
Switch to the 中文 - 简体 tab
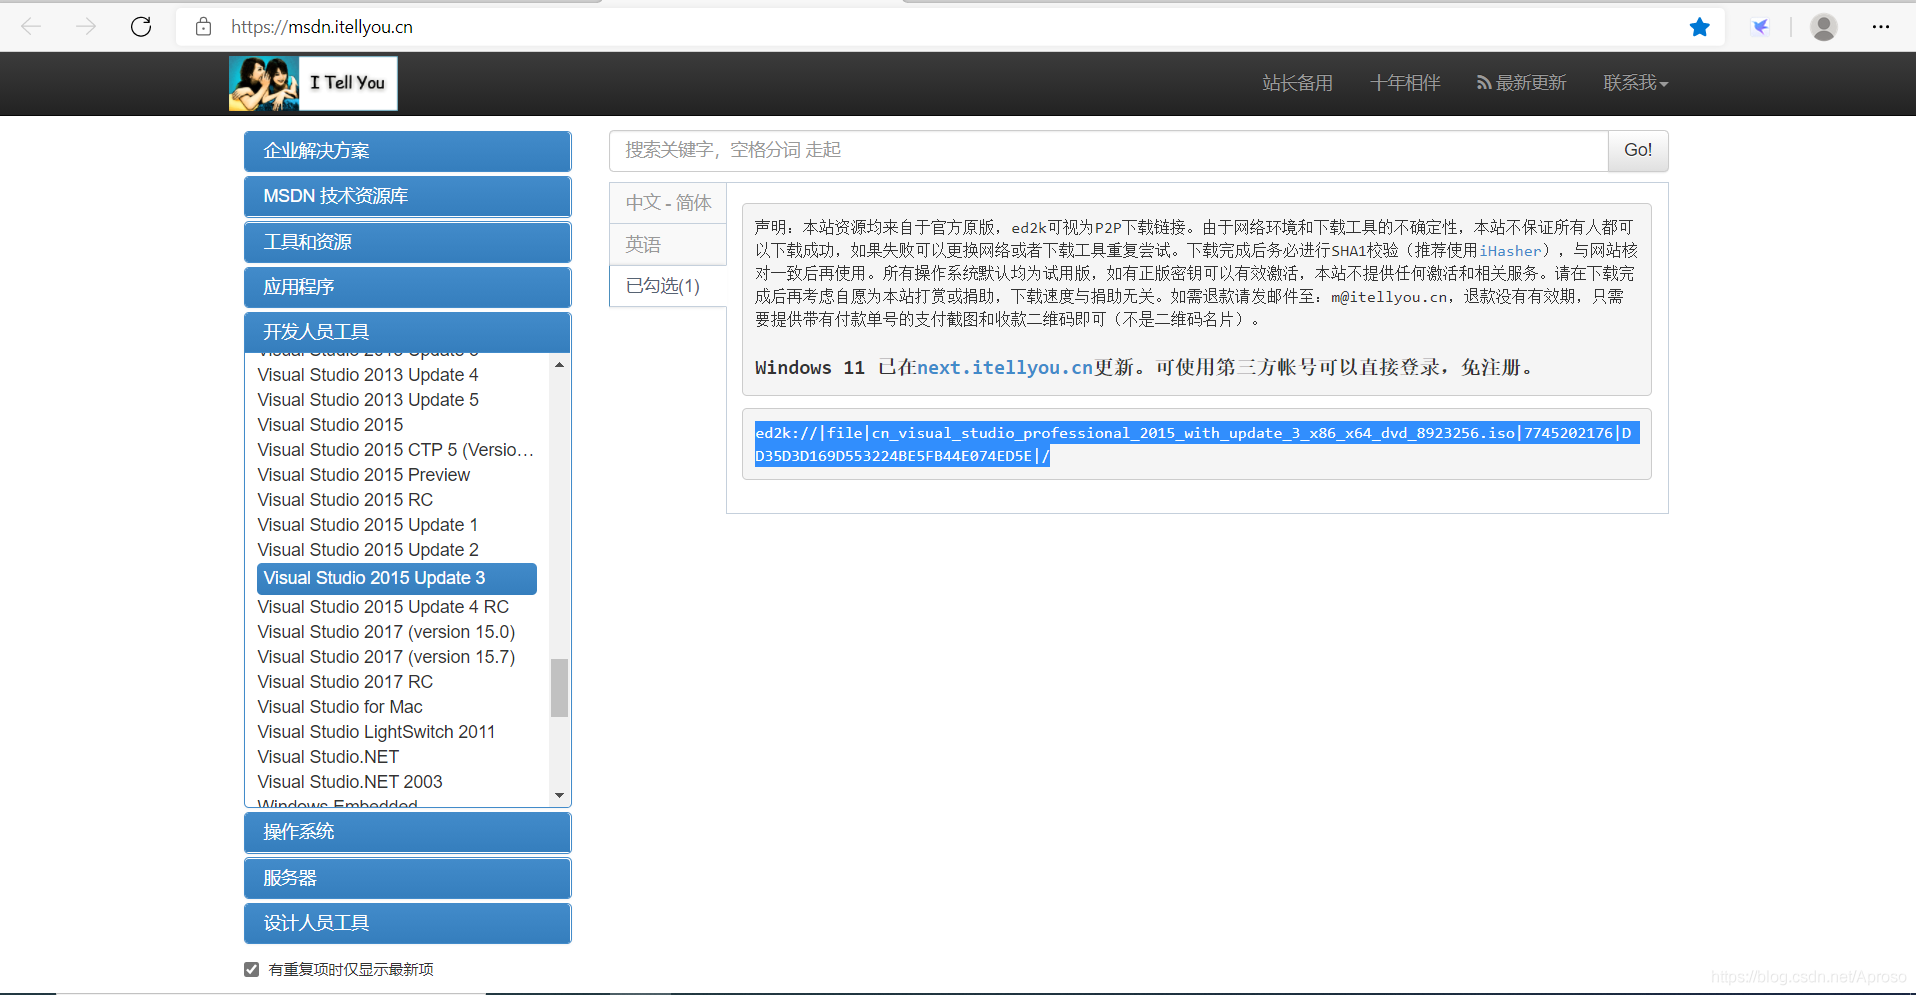(668, 203)
